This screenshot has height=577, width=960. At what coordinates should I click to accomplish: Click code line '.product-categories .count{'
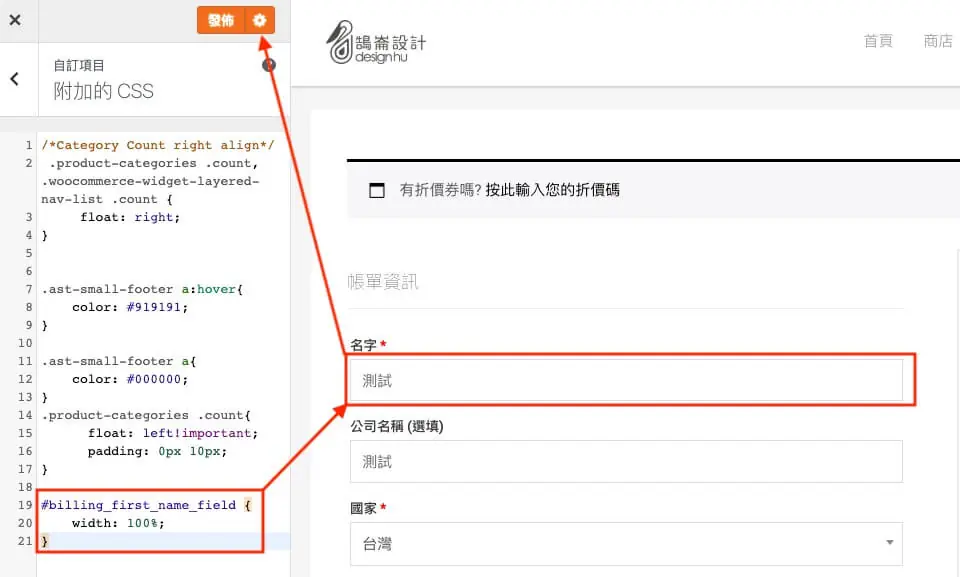[x=146, y=415]
